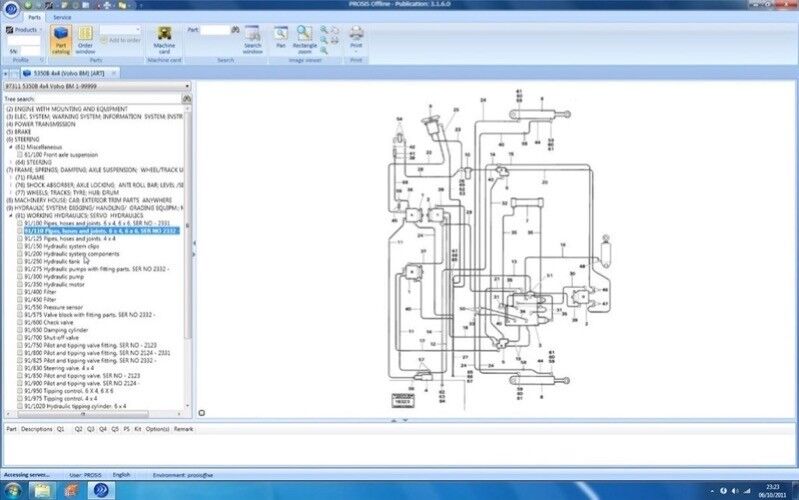
Task: Check the 91/400 Filter item box
Action: point(20,291)
